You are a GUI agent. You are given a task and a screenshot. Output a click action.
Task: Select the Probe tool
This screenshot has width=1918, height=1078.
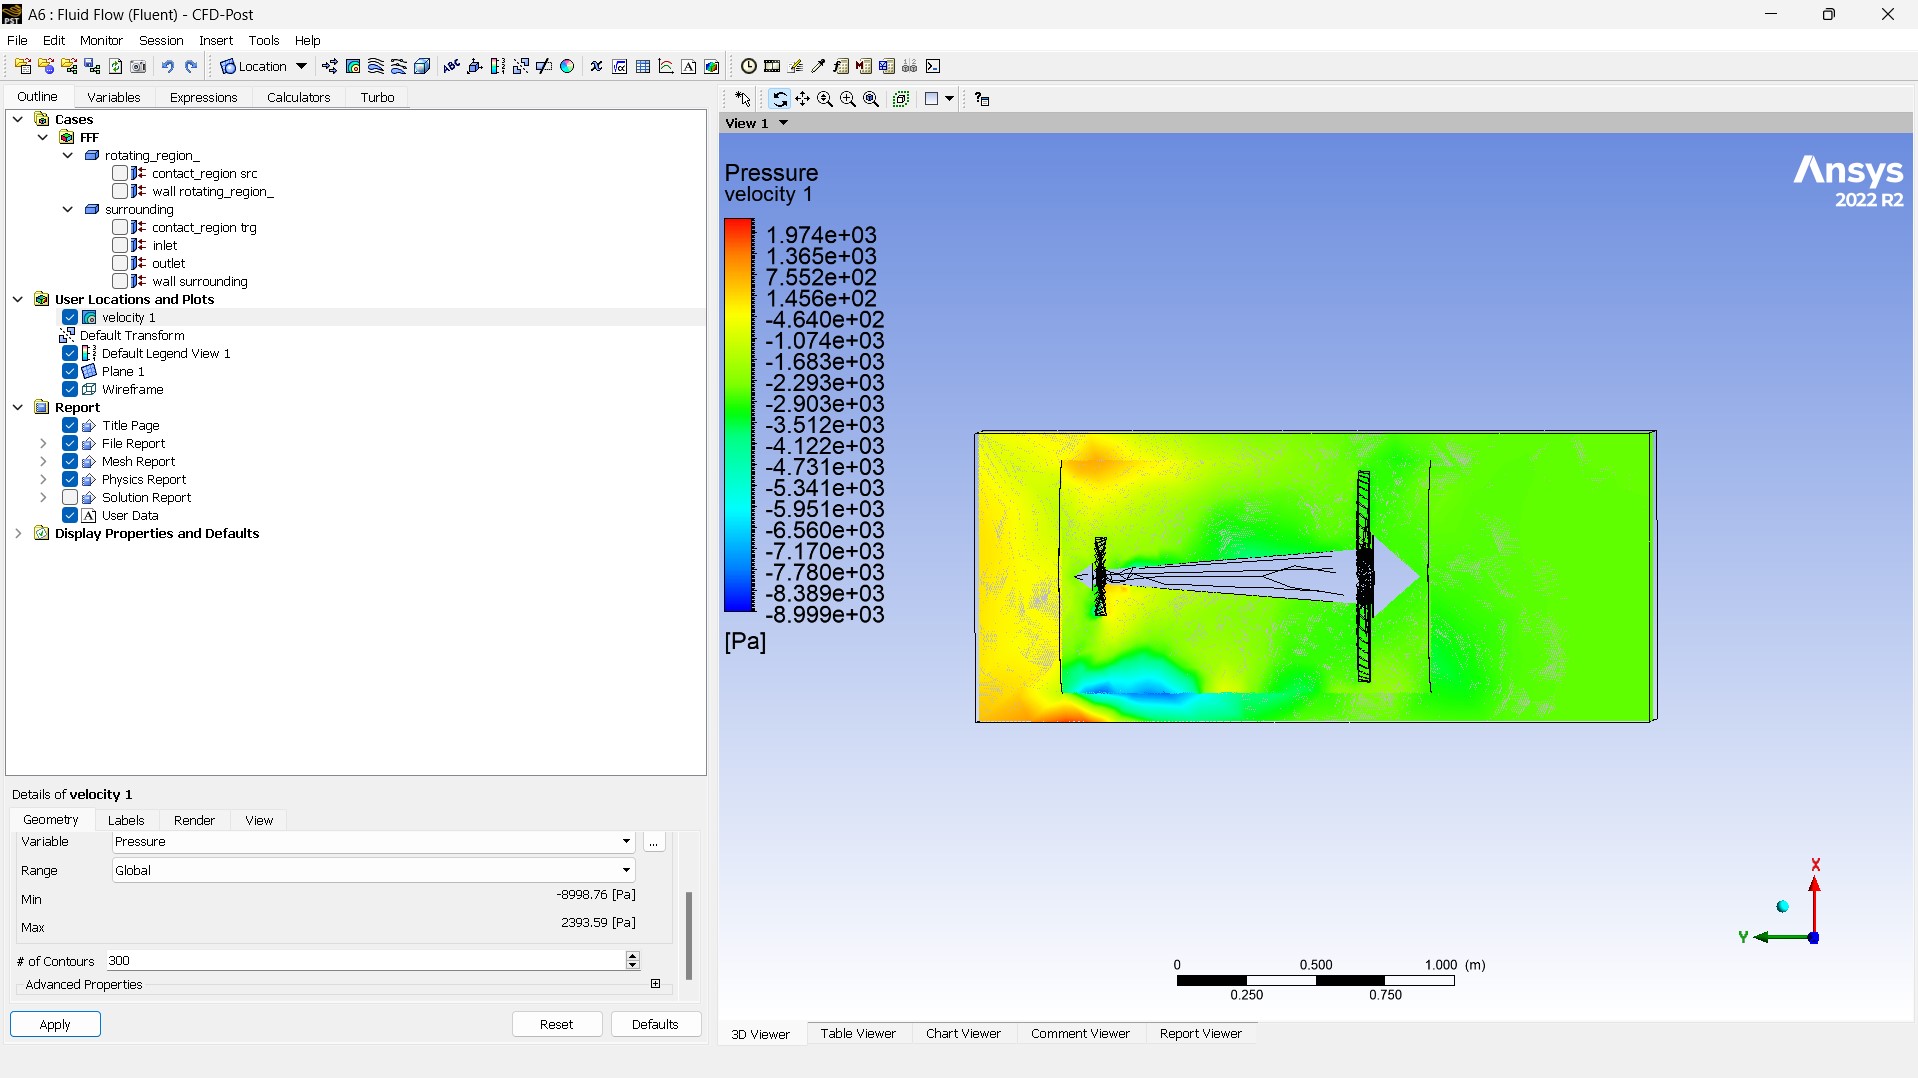(818, 66)
